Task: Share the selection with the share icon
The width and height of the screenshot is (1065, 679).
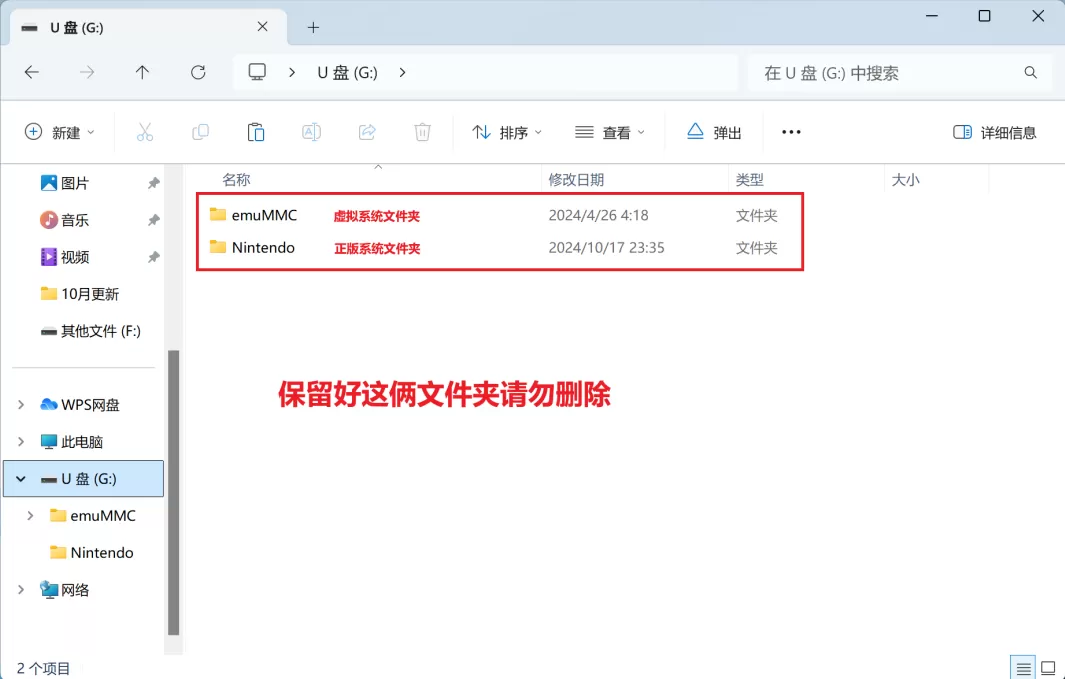Action: tap(366, 131)
